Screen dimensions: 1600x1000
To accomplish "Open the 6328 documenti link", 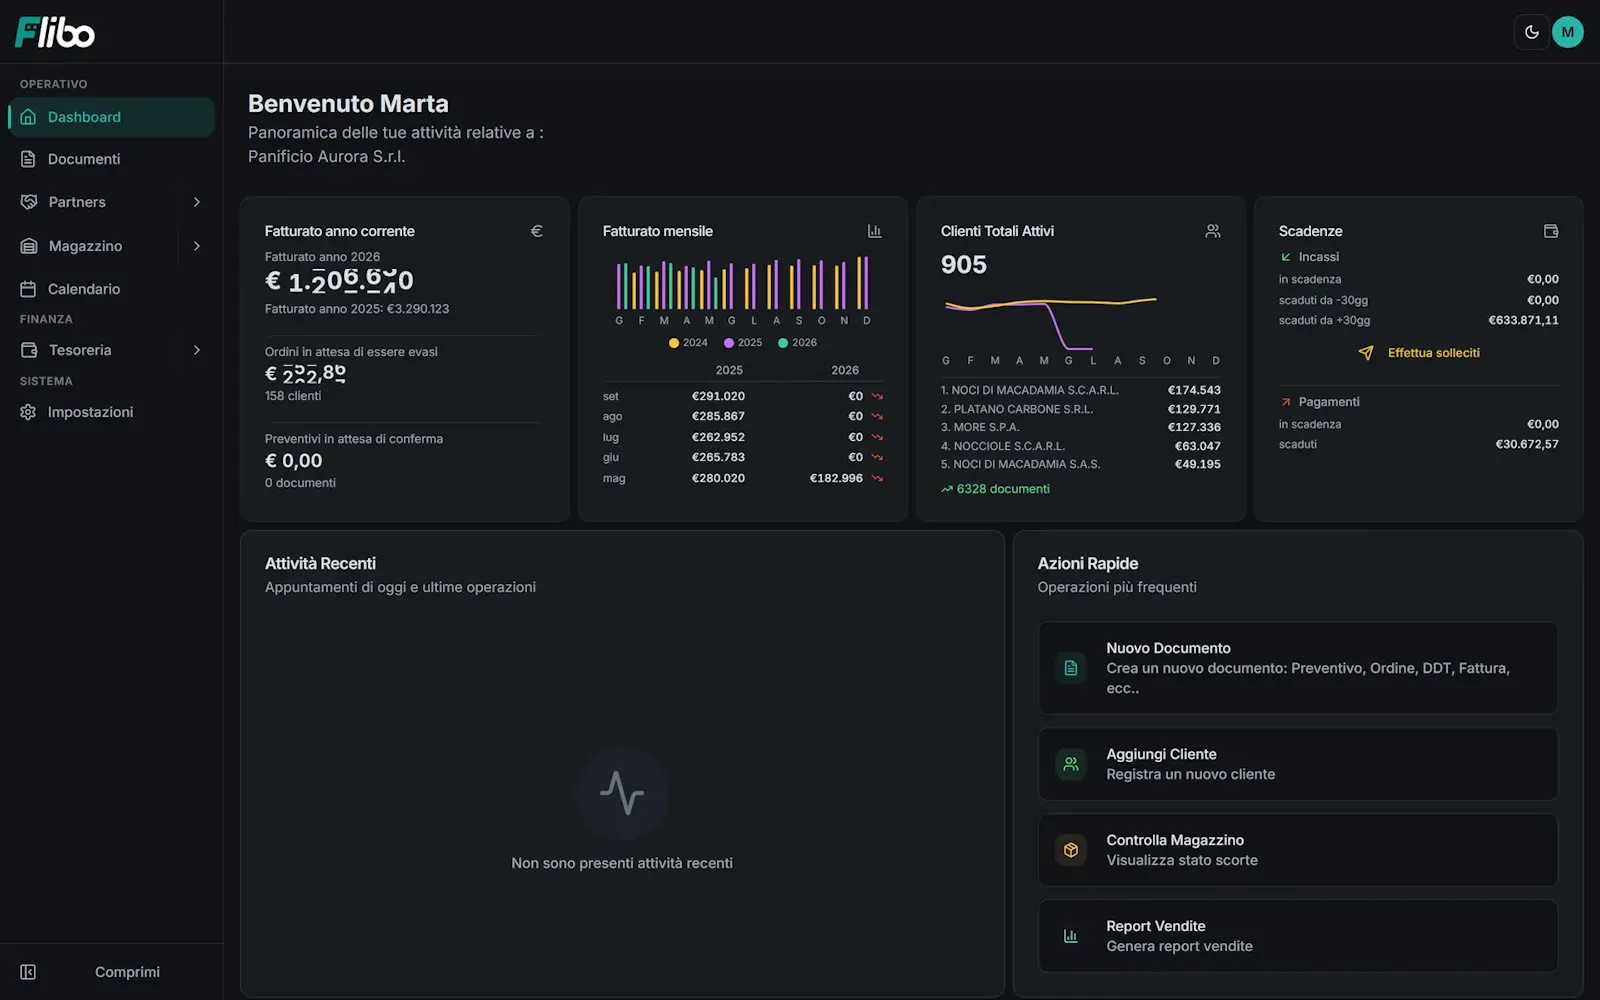I will coord(995,489).
